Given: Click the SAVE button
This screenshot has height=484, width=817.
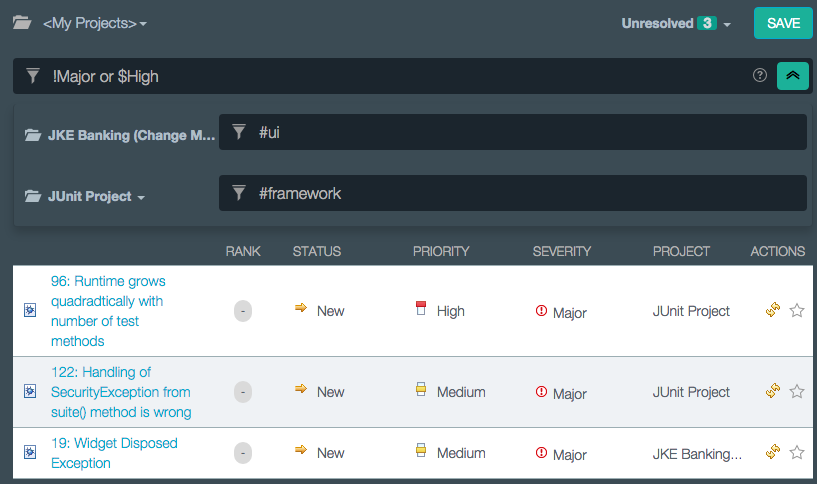Looking at the screenshot, I should click(783, 23).
